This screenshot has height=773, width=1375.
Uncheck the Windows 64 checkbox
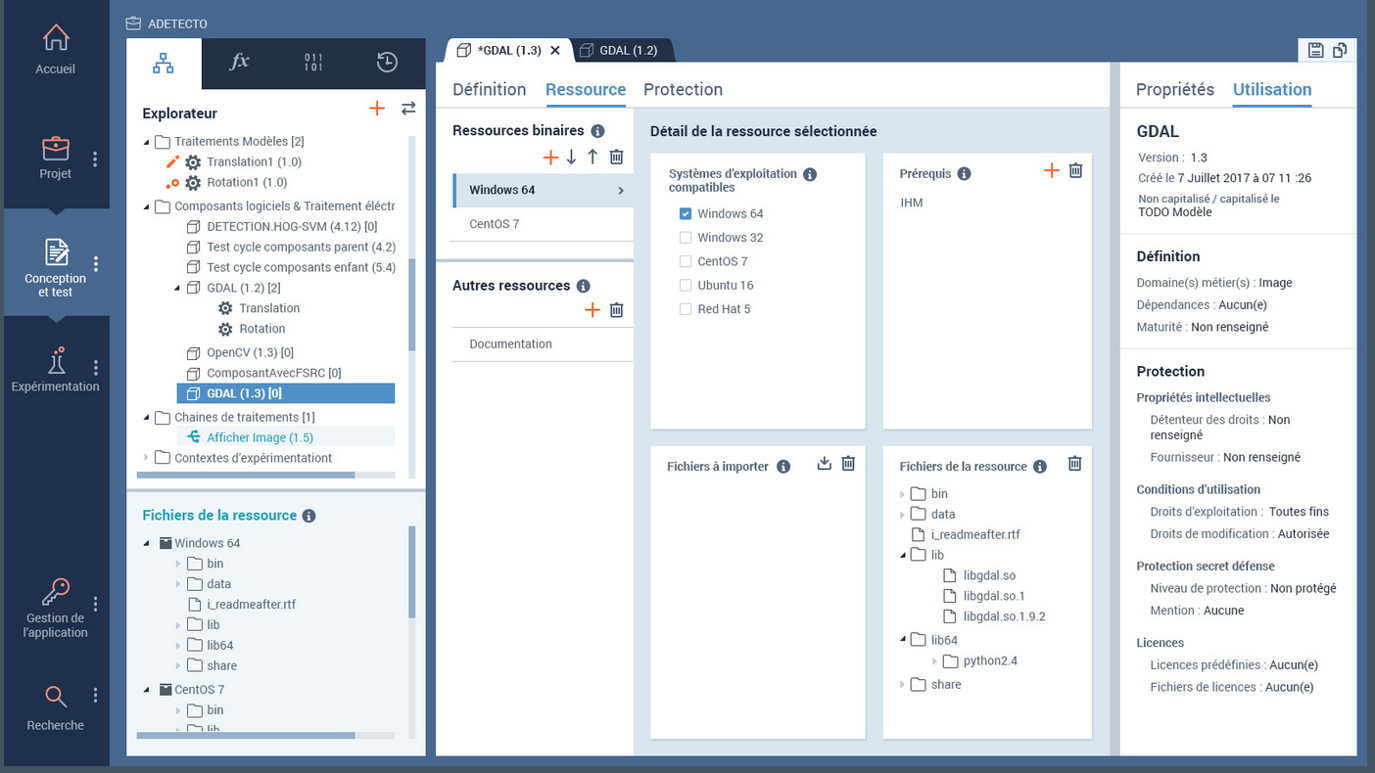tap(685, 214)
